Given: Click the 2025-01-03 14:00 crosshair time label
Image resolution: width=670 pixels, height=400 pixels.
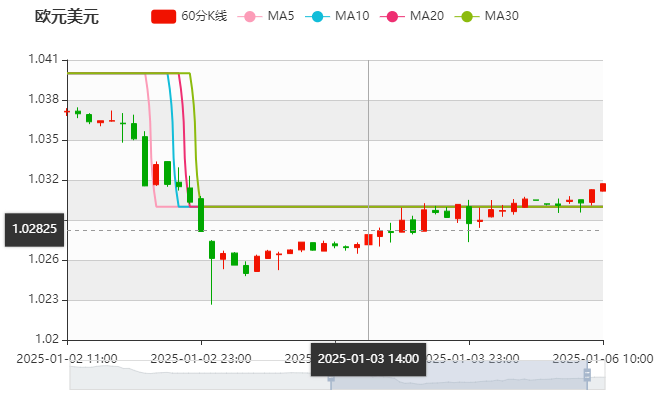Looking at the screenshot, I should [x=368, y=358].
